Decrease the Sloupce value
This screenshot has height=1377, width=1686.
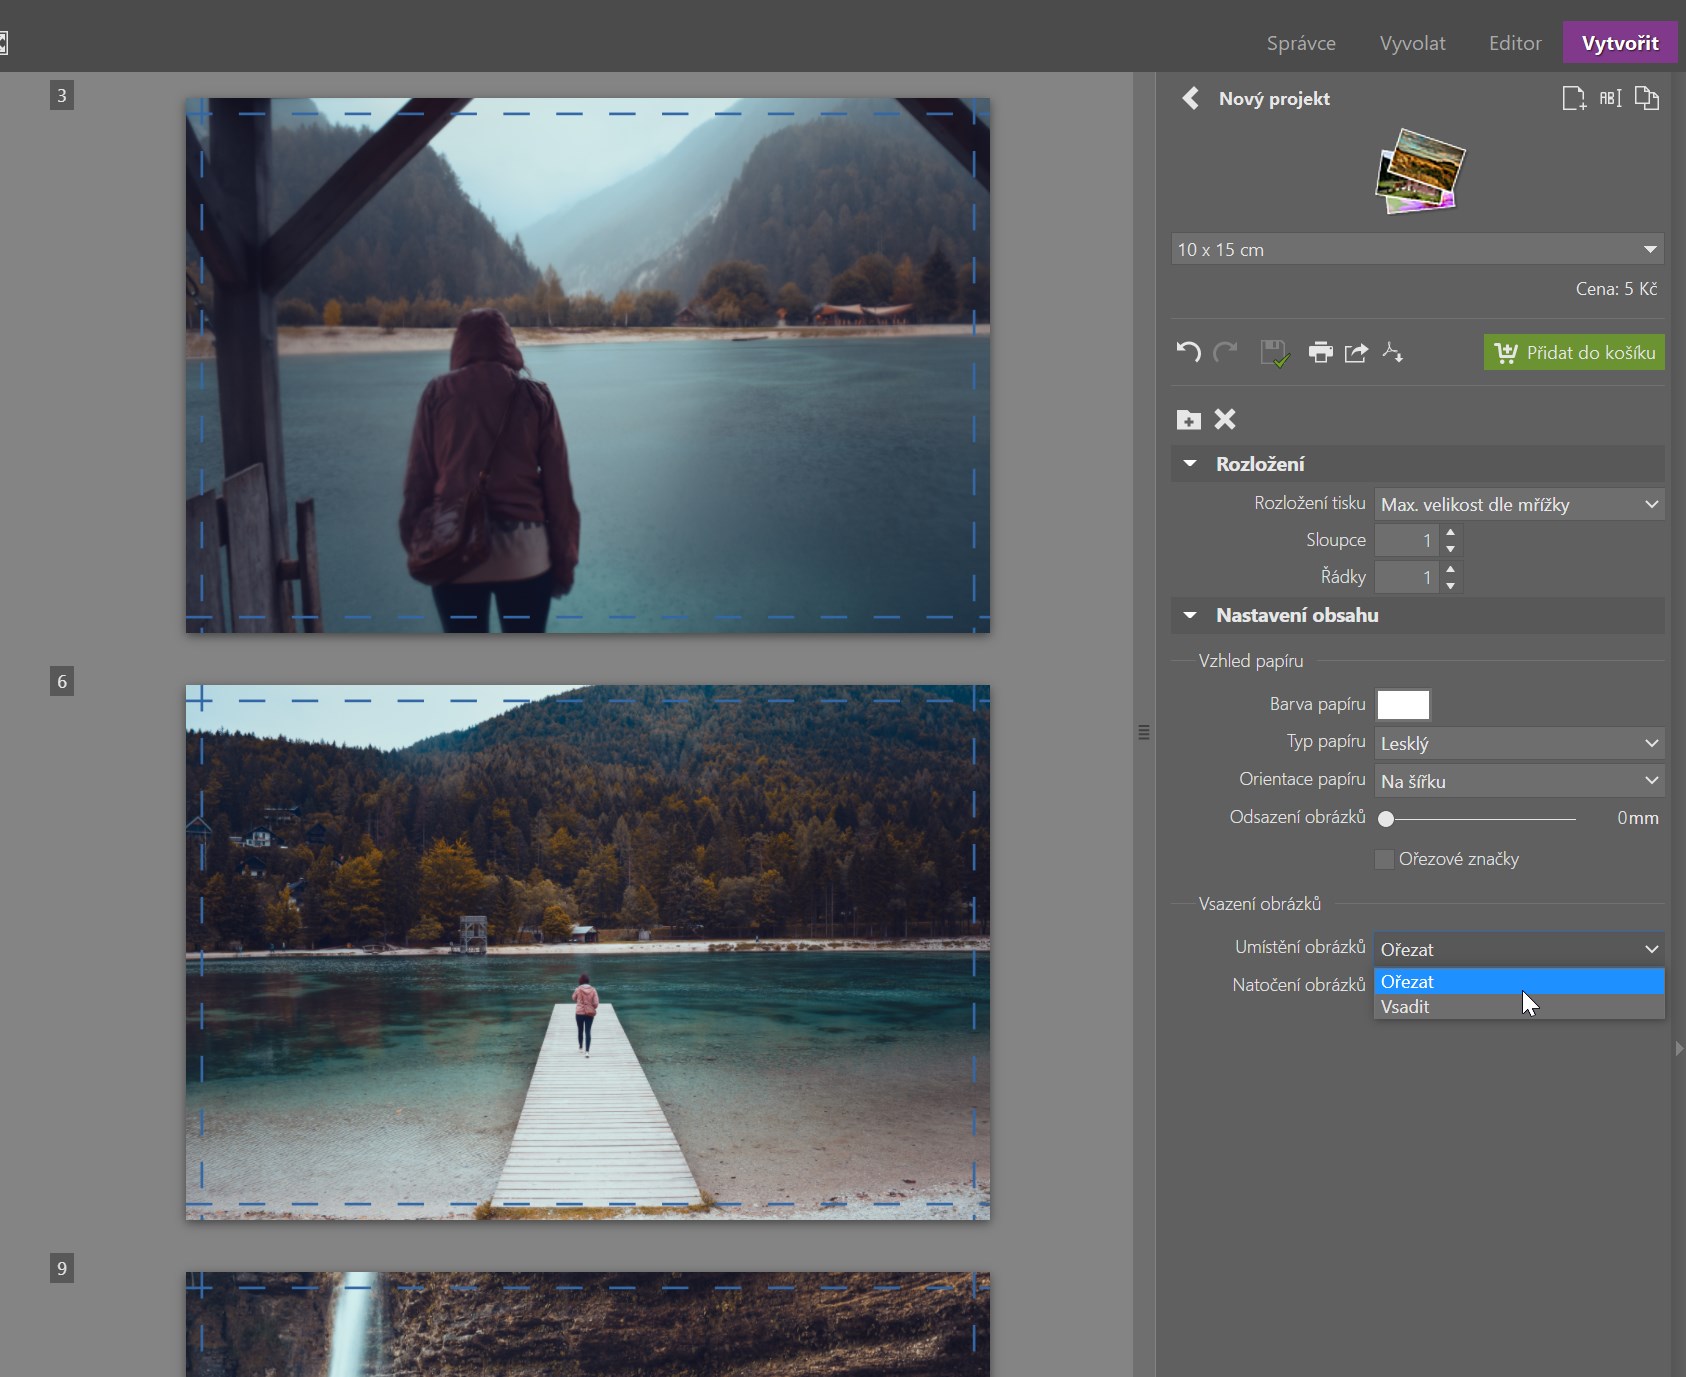click(x=1451, y=549)
